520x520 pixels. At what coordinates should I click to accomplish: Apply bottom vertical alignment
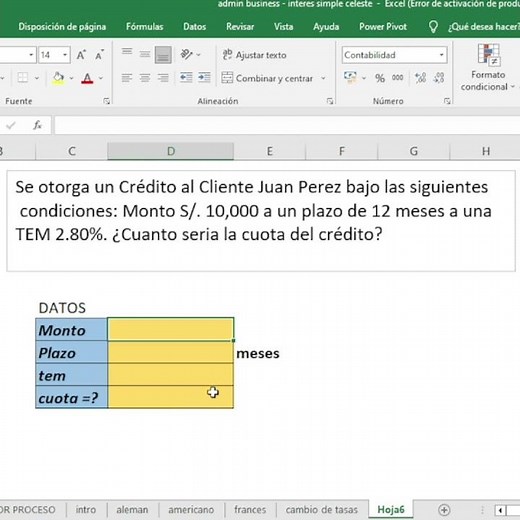coord(163,54)
